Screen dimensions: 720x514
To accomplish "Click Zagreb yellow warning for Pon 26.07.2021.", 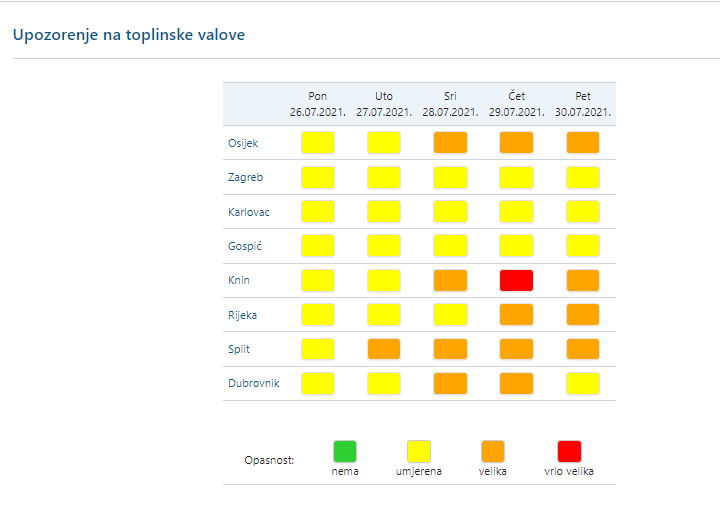I will [x=318, y=177].
